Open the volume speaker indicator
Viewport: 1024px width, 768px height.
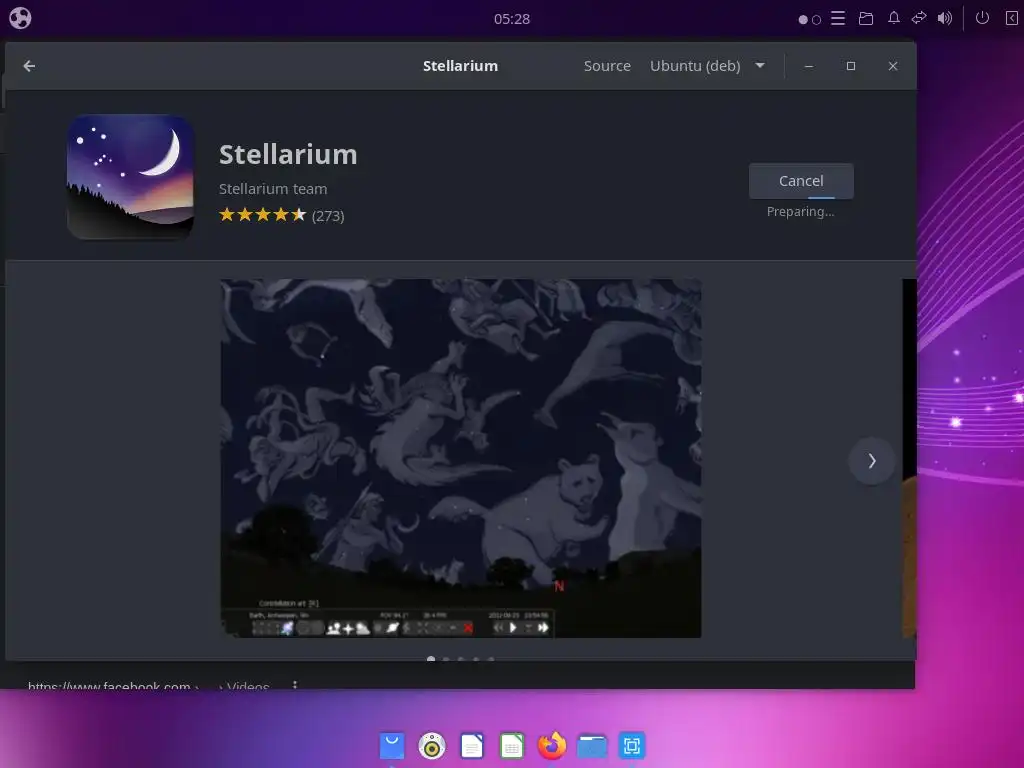pos(944,18)
